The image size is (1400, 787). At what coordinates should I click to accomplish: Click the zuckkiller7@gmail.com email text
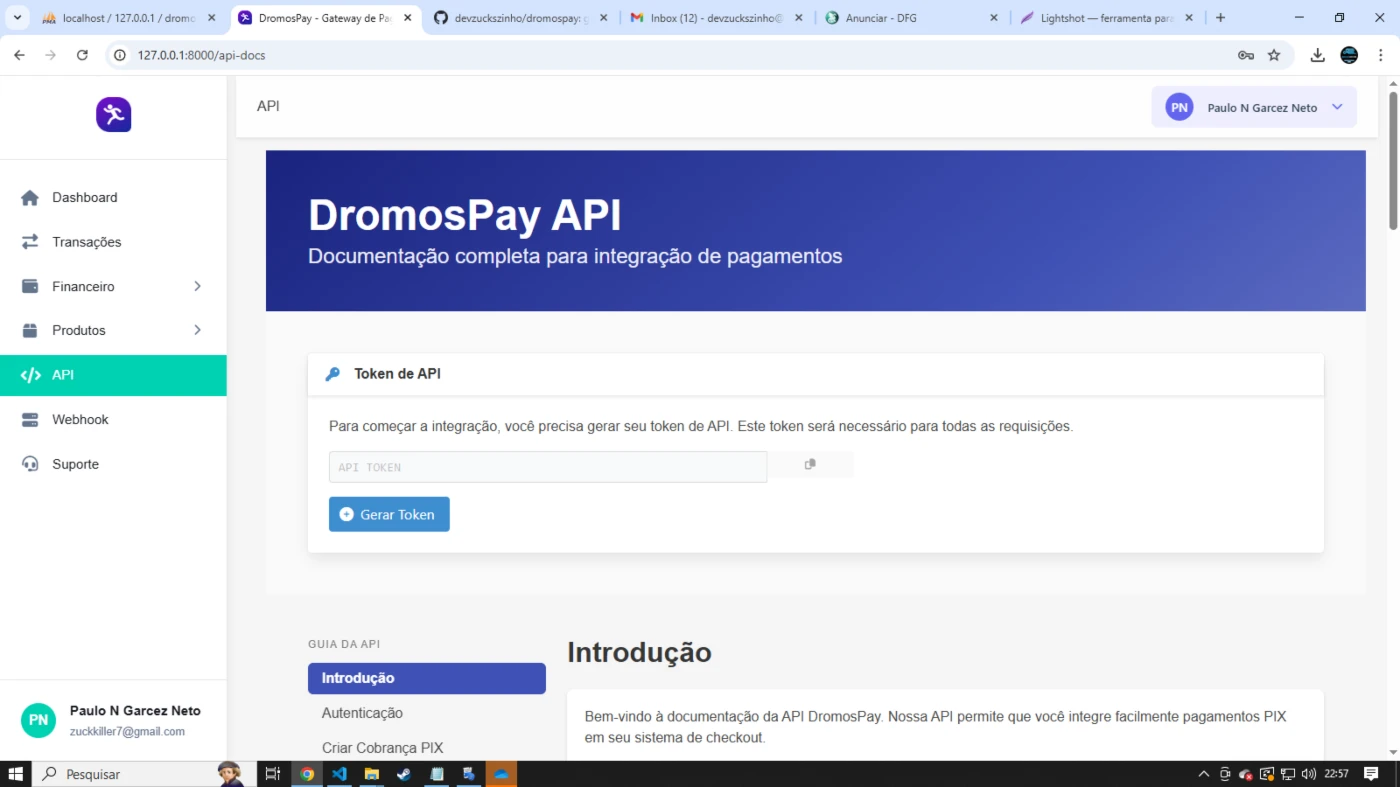pyautogui.click(x=127, y=732)
